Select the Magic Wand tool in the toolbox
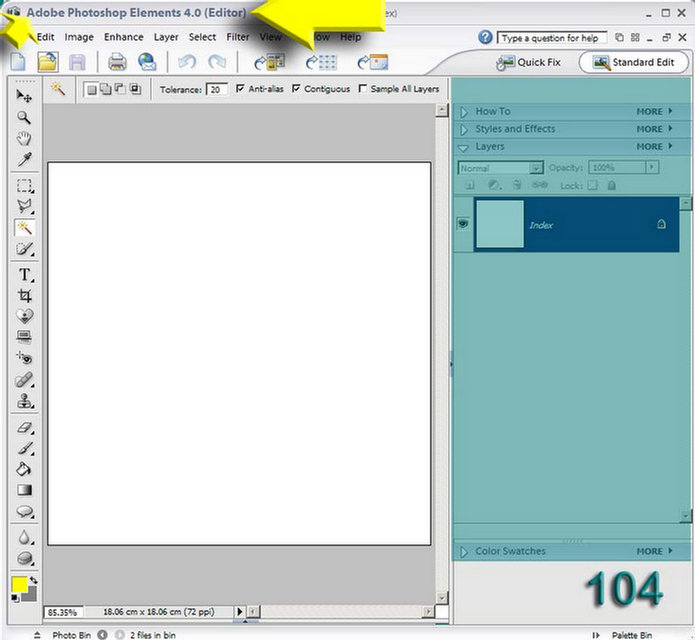Screen dimensions: 695x640 pyautogui.click(x=24, y=228)
